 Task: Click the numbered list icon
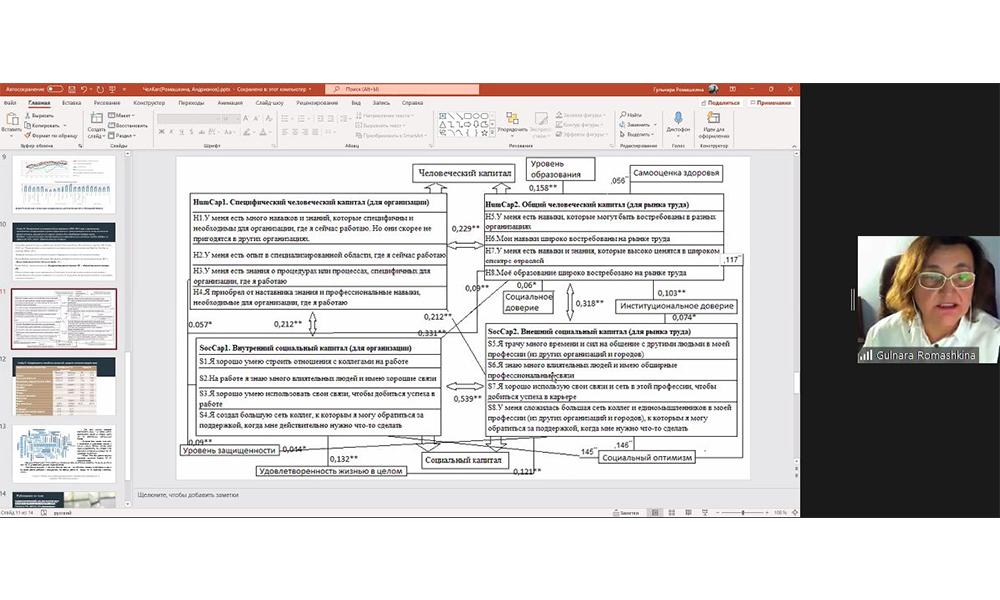click(302, 119)
